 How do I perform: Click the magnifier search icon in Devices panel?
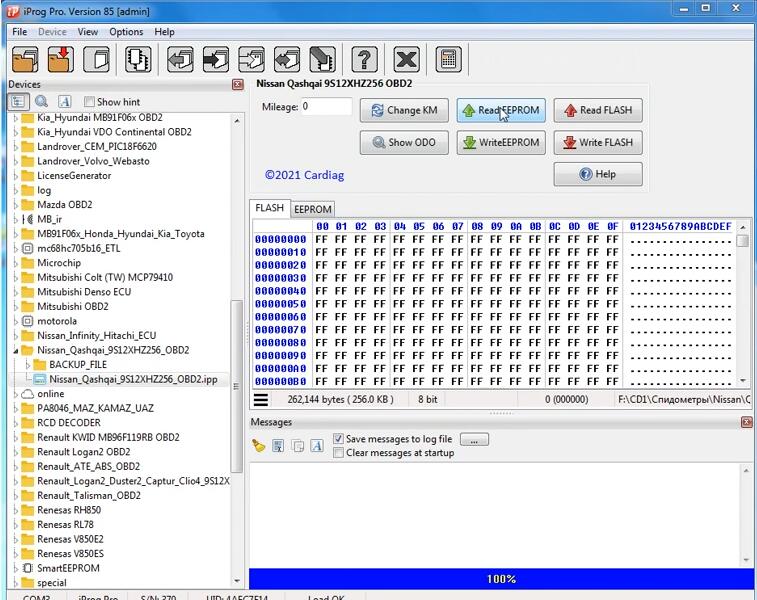(42, 101)
